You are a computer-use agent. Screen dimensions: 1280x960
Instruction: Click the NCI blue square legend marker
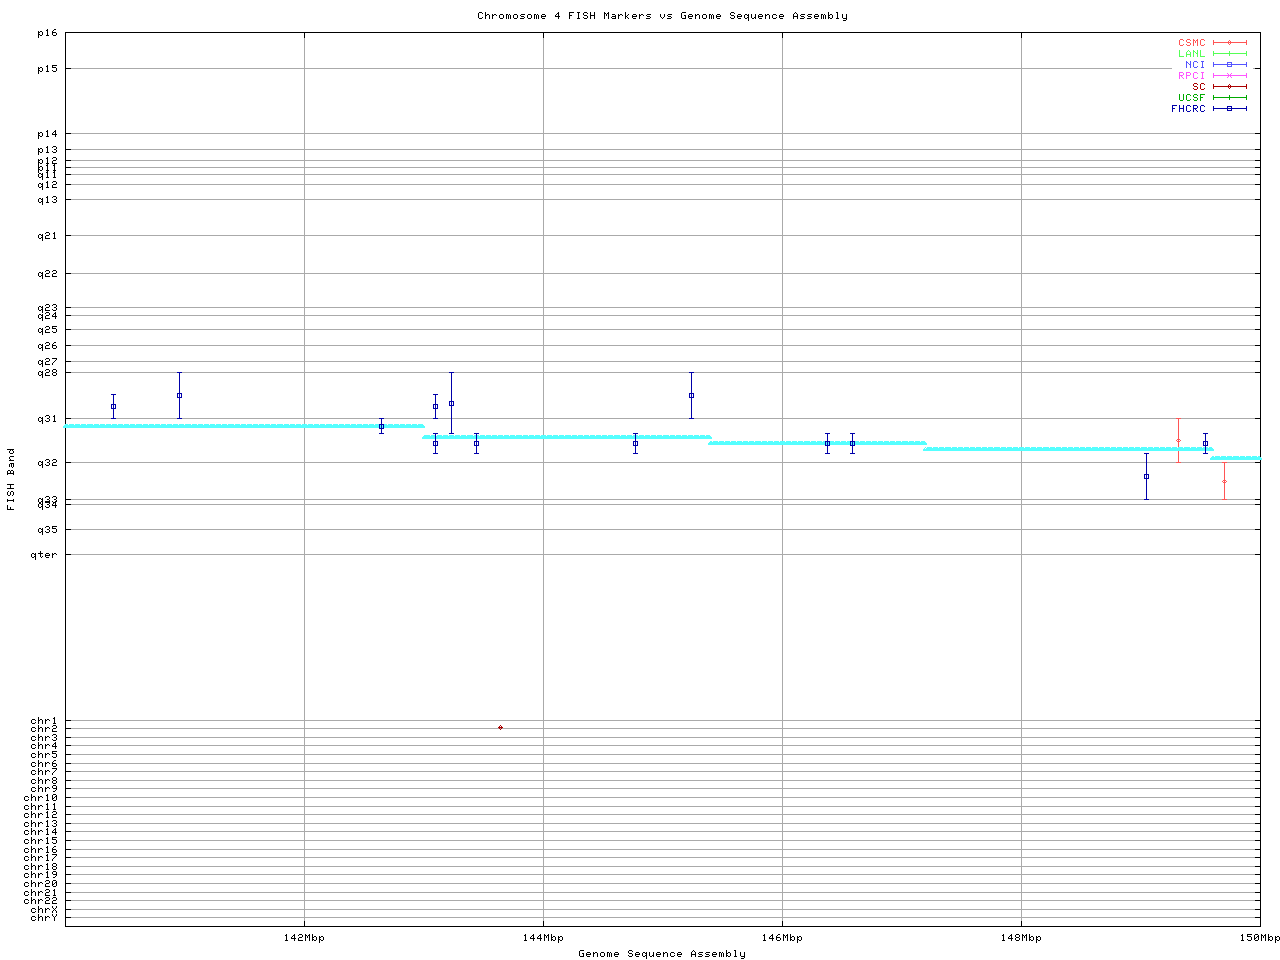click(1229, 65)
